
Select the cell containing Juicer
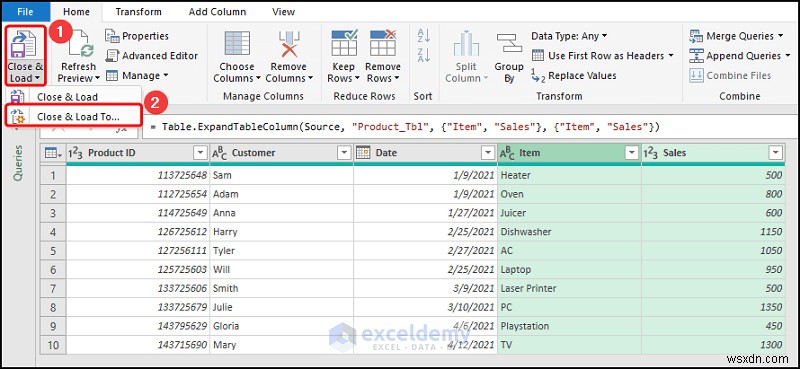point(569,213)
